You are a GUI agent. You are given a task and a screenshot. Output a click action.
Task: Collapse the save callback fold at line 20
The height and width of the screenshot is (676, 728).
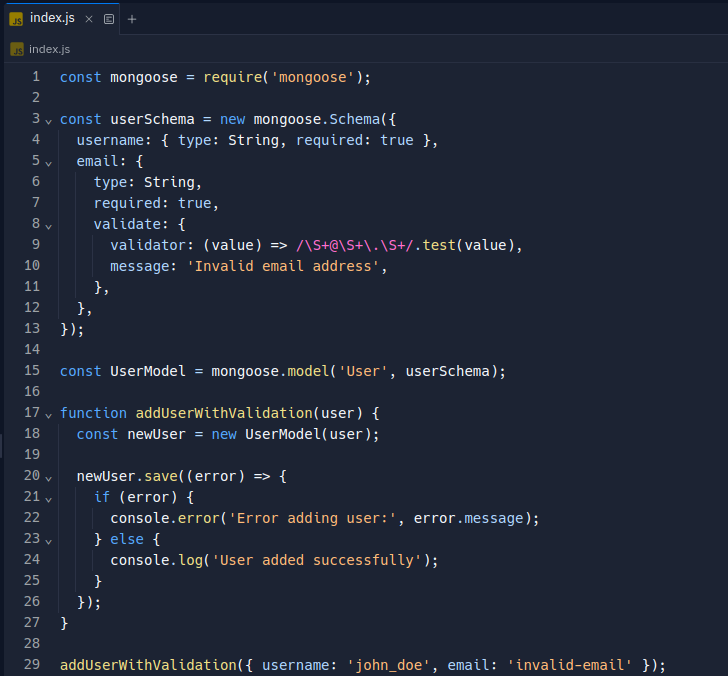(x=48, y=479)
